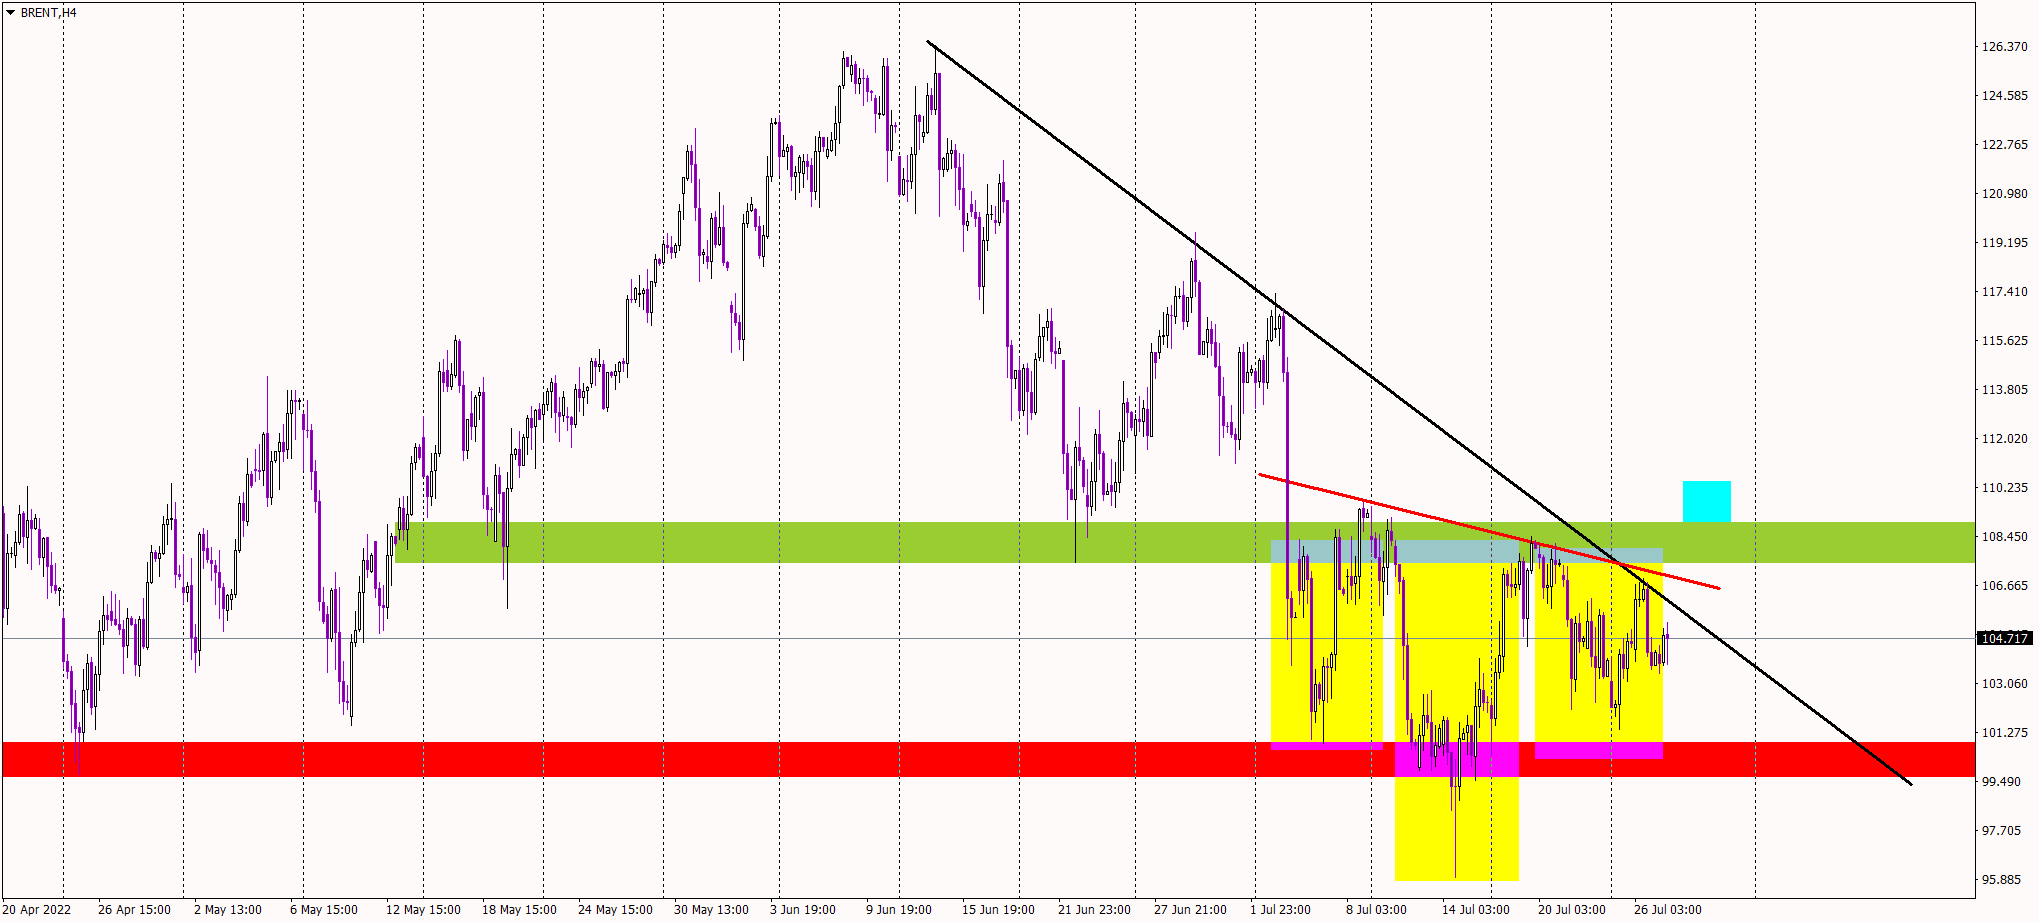Click the 21 Jun 23:00 time label
Viewport: 2039px width, 922px height.
click(1094, 909)
